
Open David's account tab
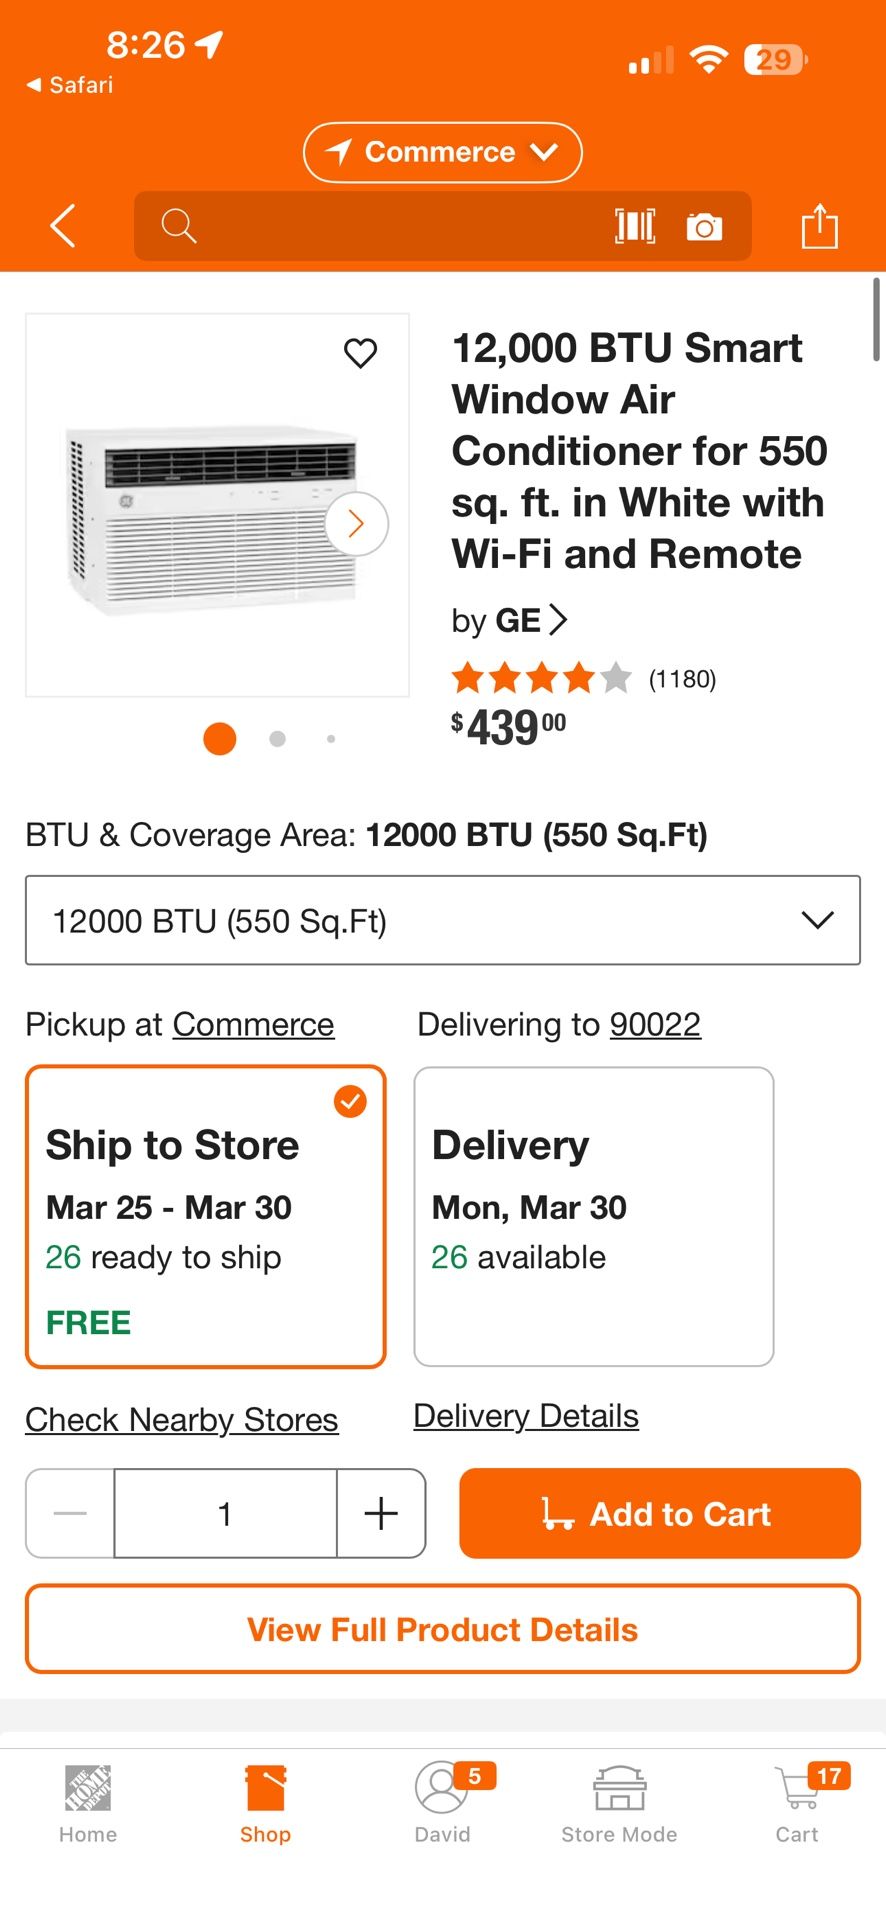[x=442, y=1804]
